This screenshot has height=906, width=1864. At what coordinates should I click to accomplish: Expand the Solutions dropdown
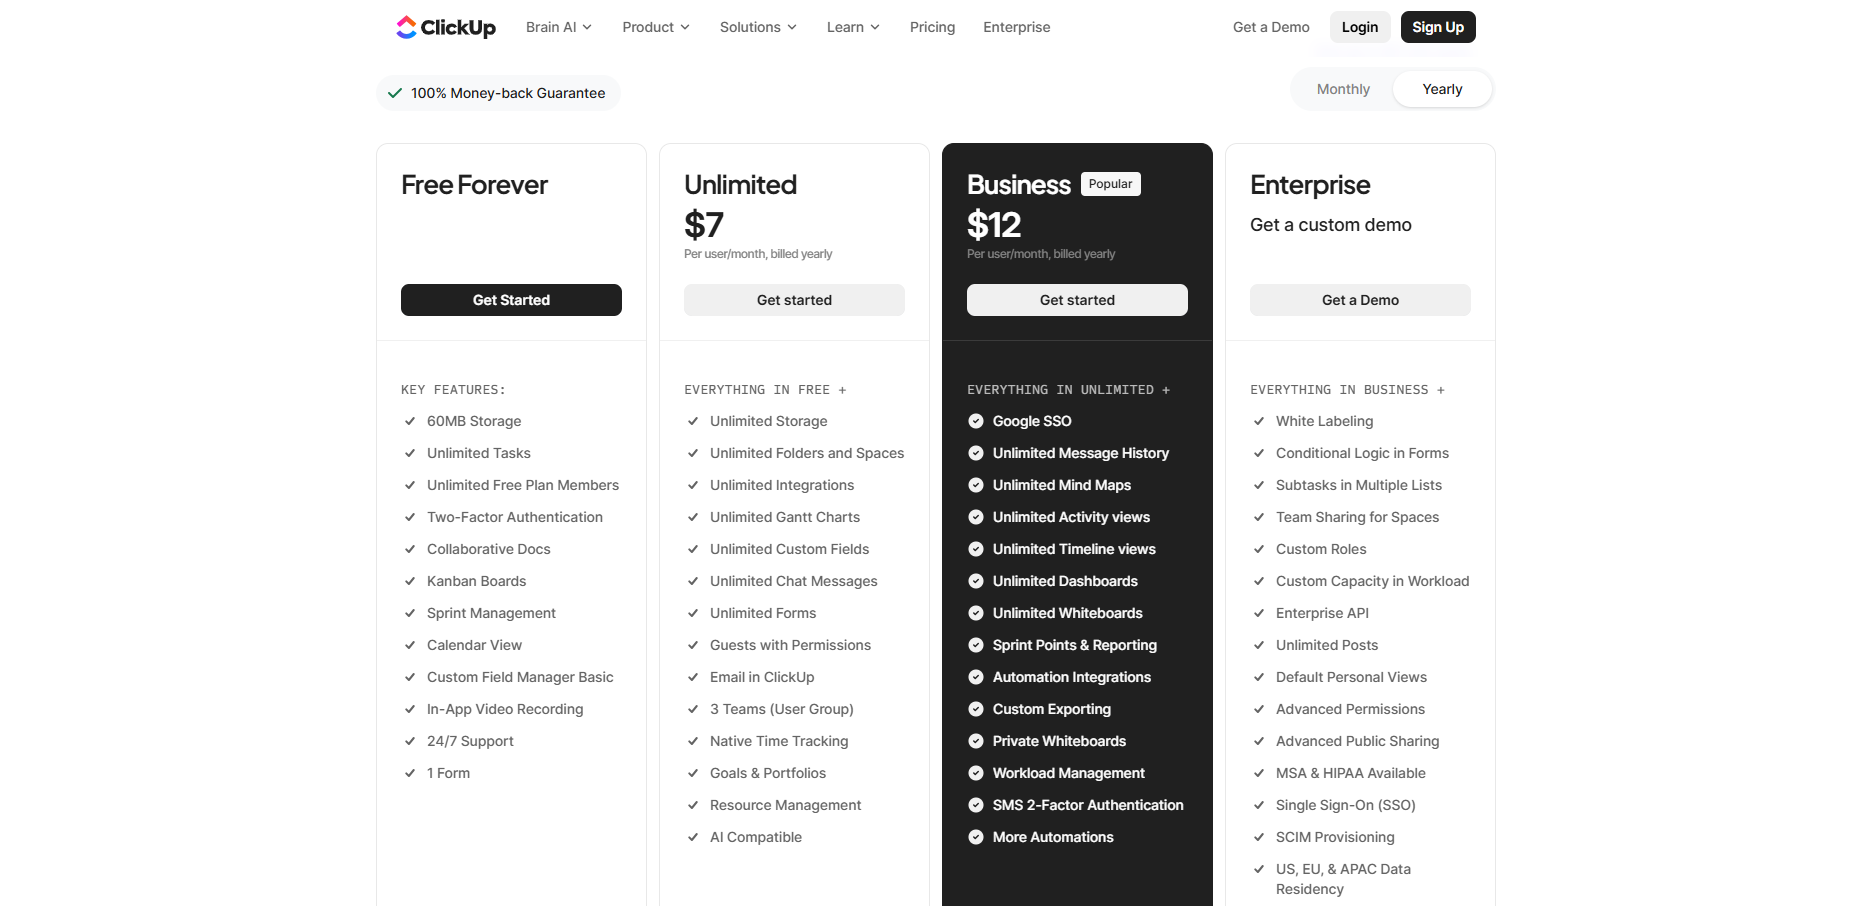[758, 27]
